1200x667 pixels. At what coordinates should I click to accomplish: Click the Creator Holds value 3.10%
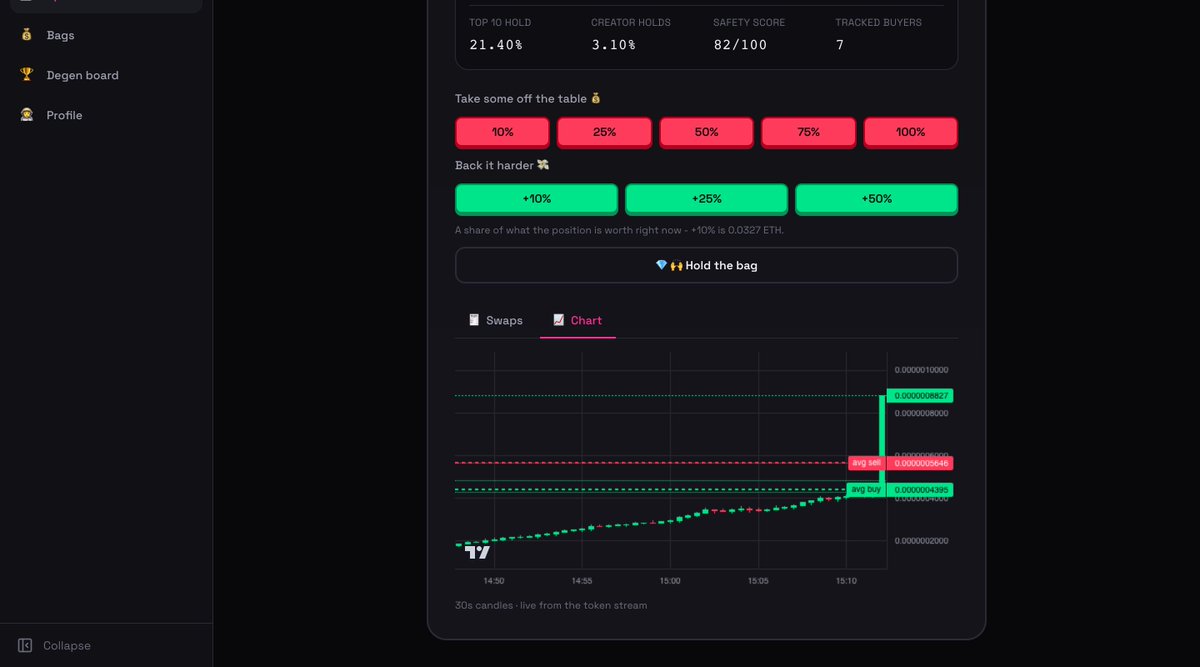pos(613,45)
